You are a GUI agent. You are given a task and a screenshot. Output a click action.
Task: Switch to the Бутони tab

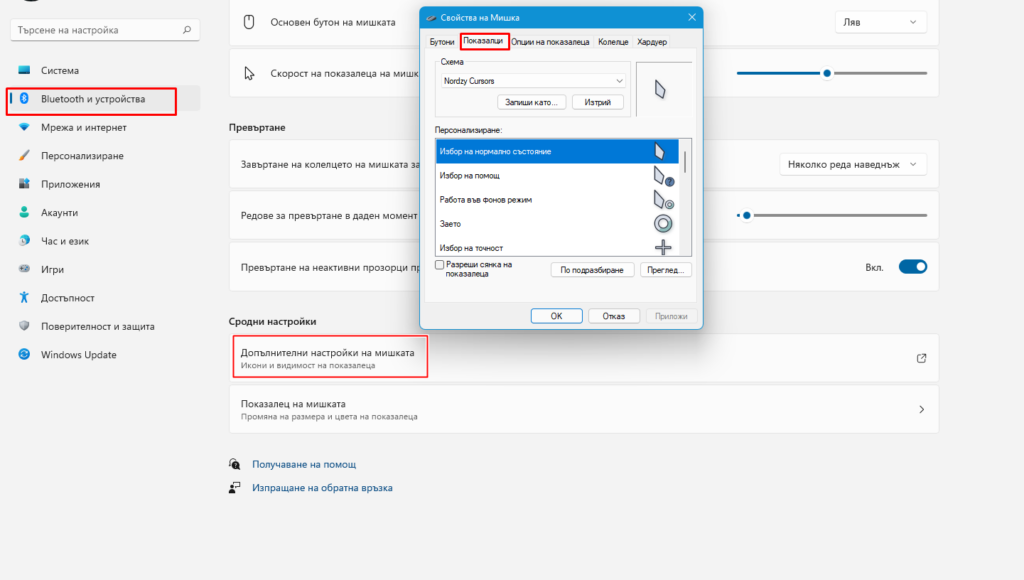pos(441,42)
